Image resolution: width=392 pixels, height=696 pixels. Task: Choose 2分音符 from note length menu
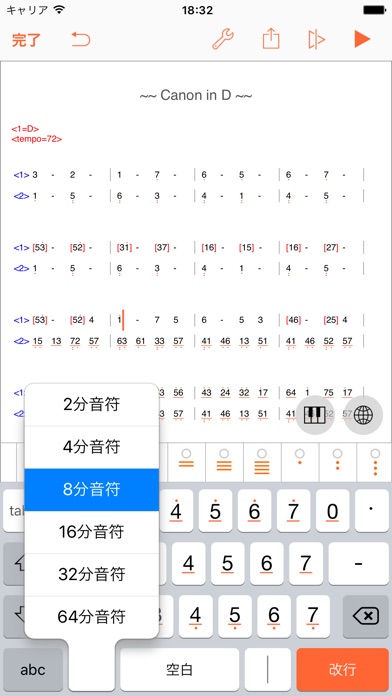pyautogui.click(x=91, y=404)
